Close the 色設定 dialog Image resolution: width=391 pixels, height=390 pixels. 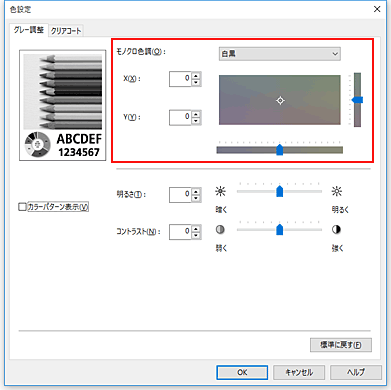tap(377, 9)
